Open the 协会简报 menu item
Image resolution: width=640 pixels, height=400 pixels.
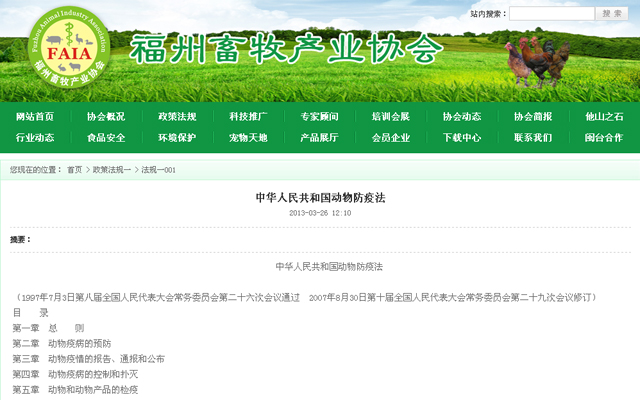[x=533, y=116]
